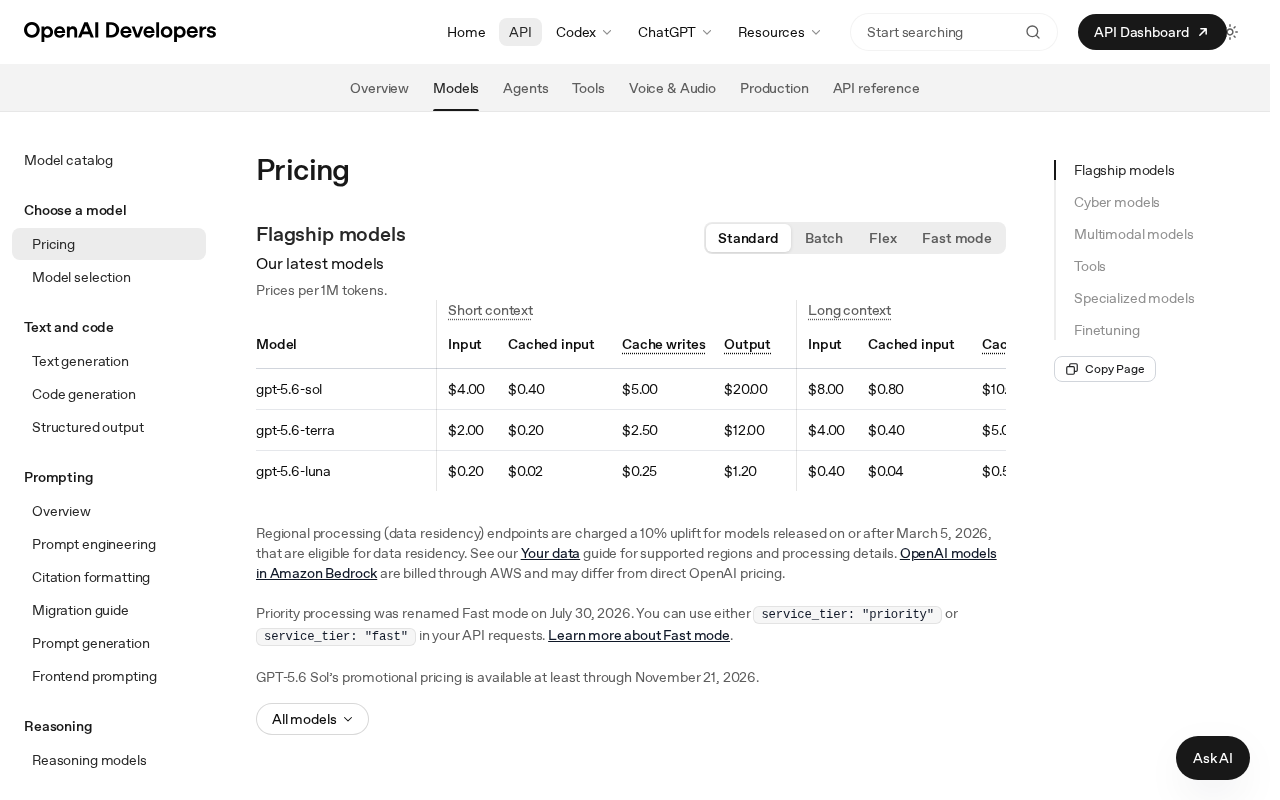Image resolution: width=1280 pixels, height=800 pixels.
Task: Switch pricing to Batch tier
Action: coord(824,238)
